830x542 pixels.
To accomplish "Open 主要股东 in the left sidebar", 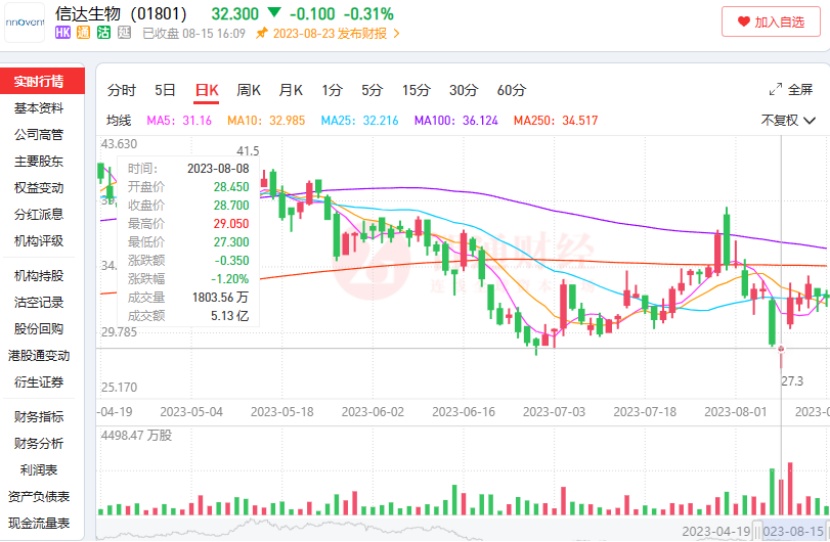I will (39, 161).
